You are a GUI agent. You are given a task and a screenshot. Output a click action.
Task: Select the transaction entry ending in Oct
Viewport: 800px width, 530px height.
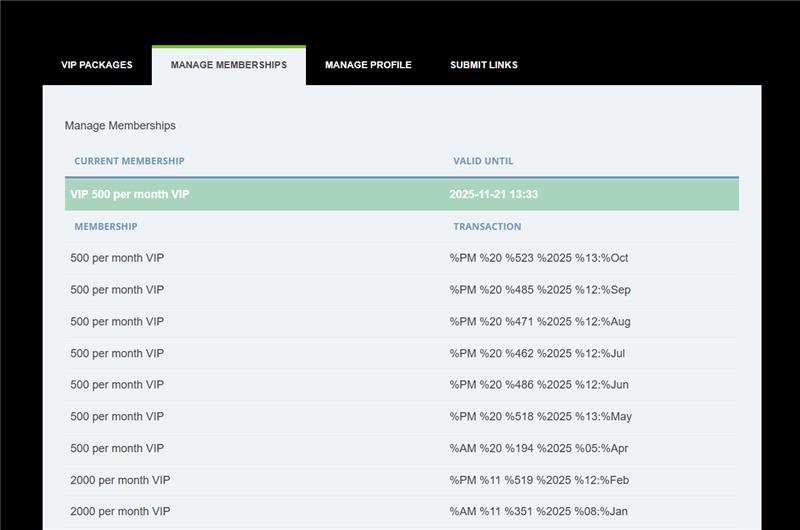pyautogui.click(x=539, y=258)
